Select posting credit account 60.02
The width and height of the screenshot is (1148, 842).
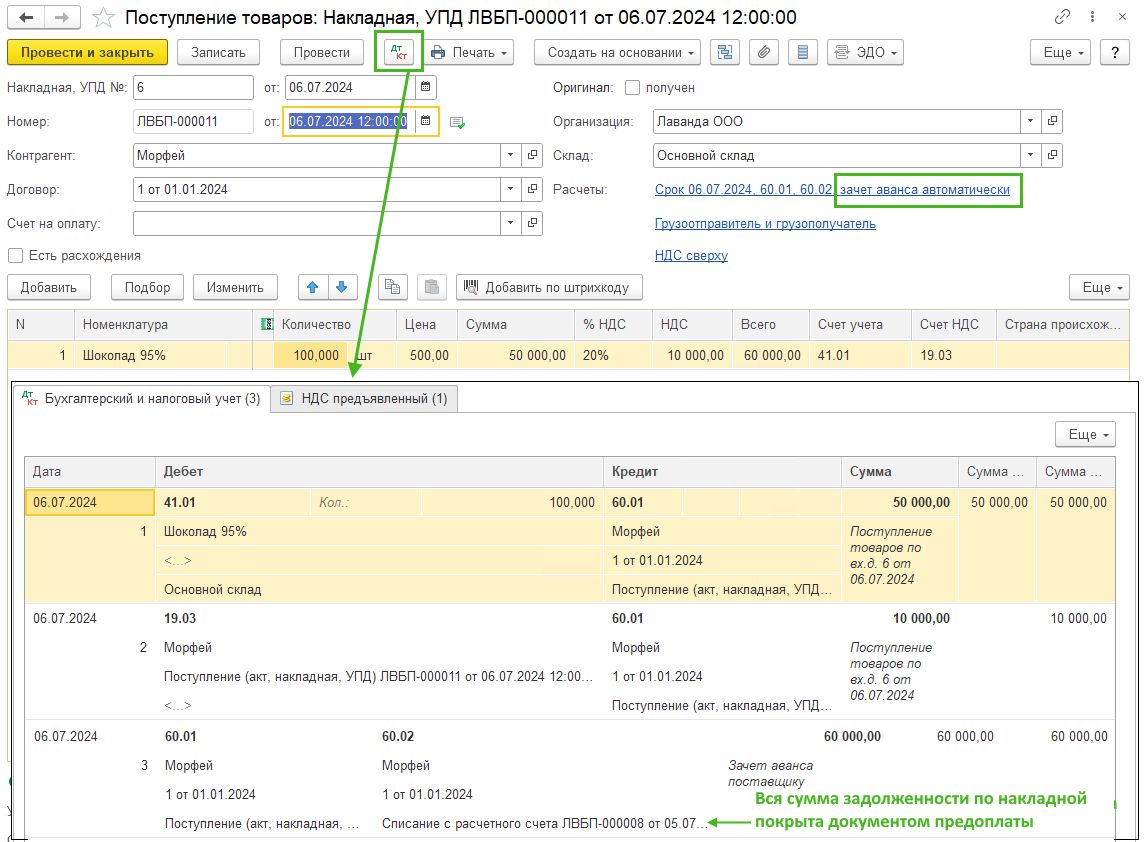tap(398, 737)
